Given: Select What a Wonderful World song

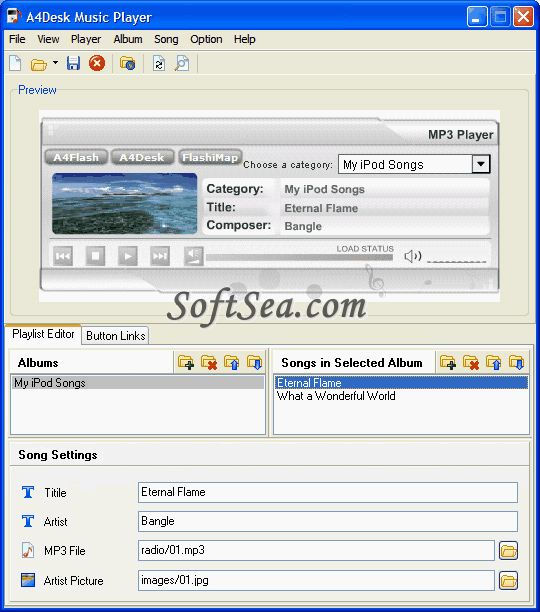Looking at the screenshot, I should (x=336, y=396).
